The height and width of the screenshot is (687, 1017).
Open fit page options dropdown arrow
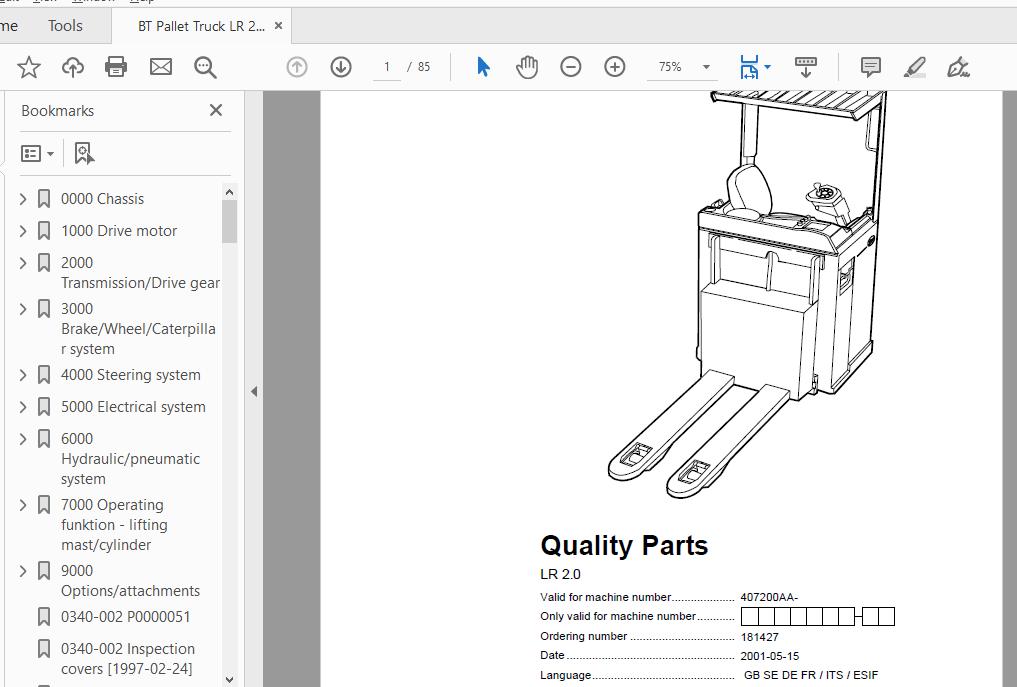pos(768,67)
